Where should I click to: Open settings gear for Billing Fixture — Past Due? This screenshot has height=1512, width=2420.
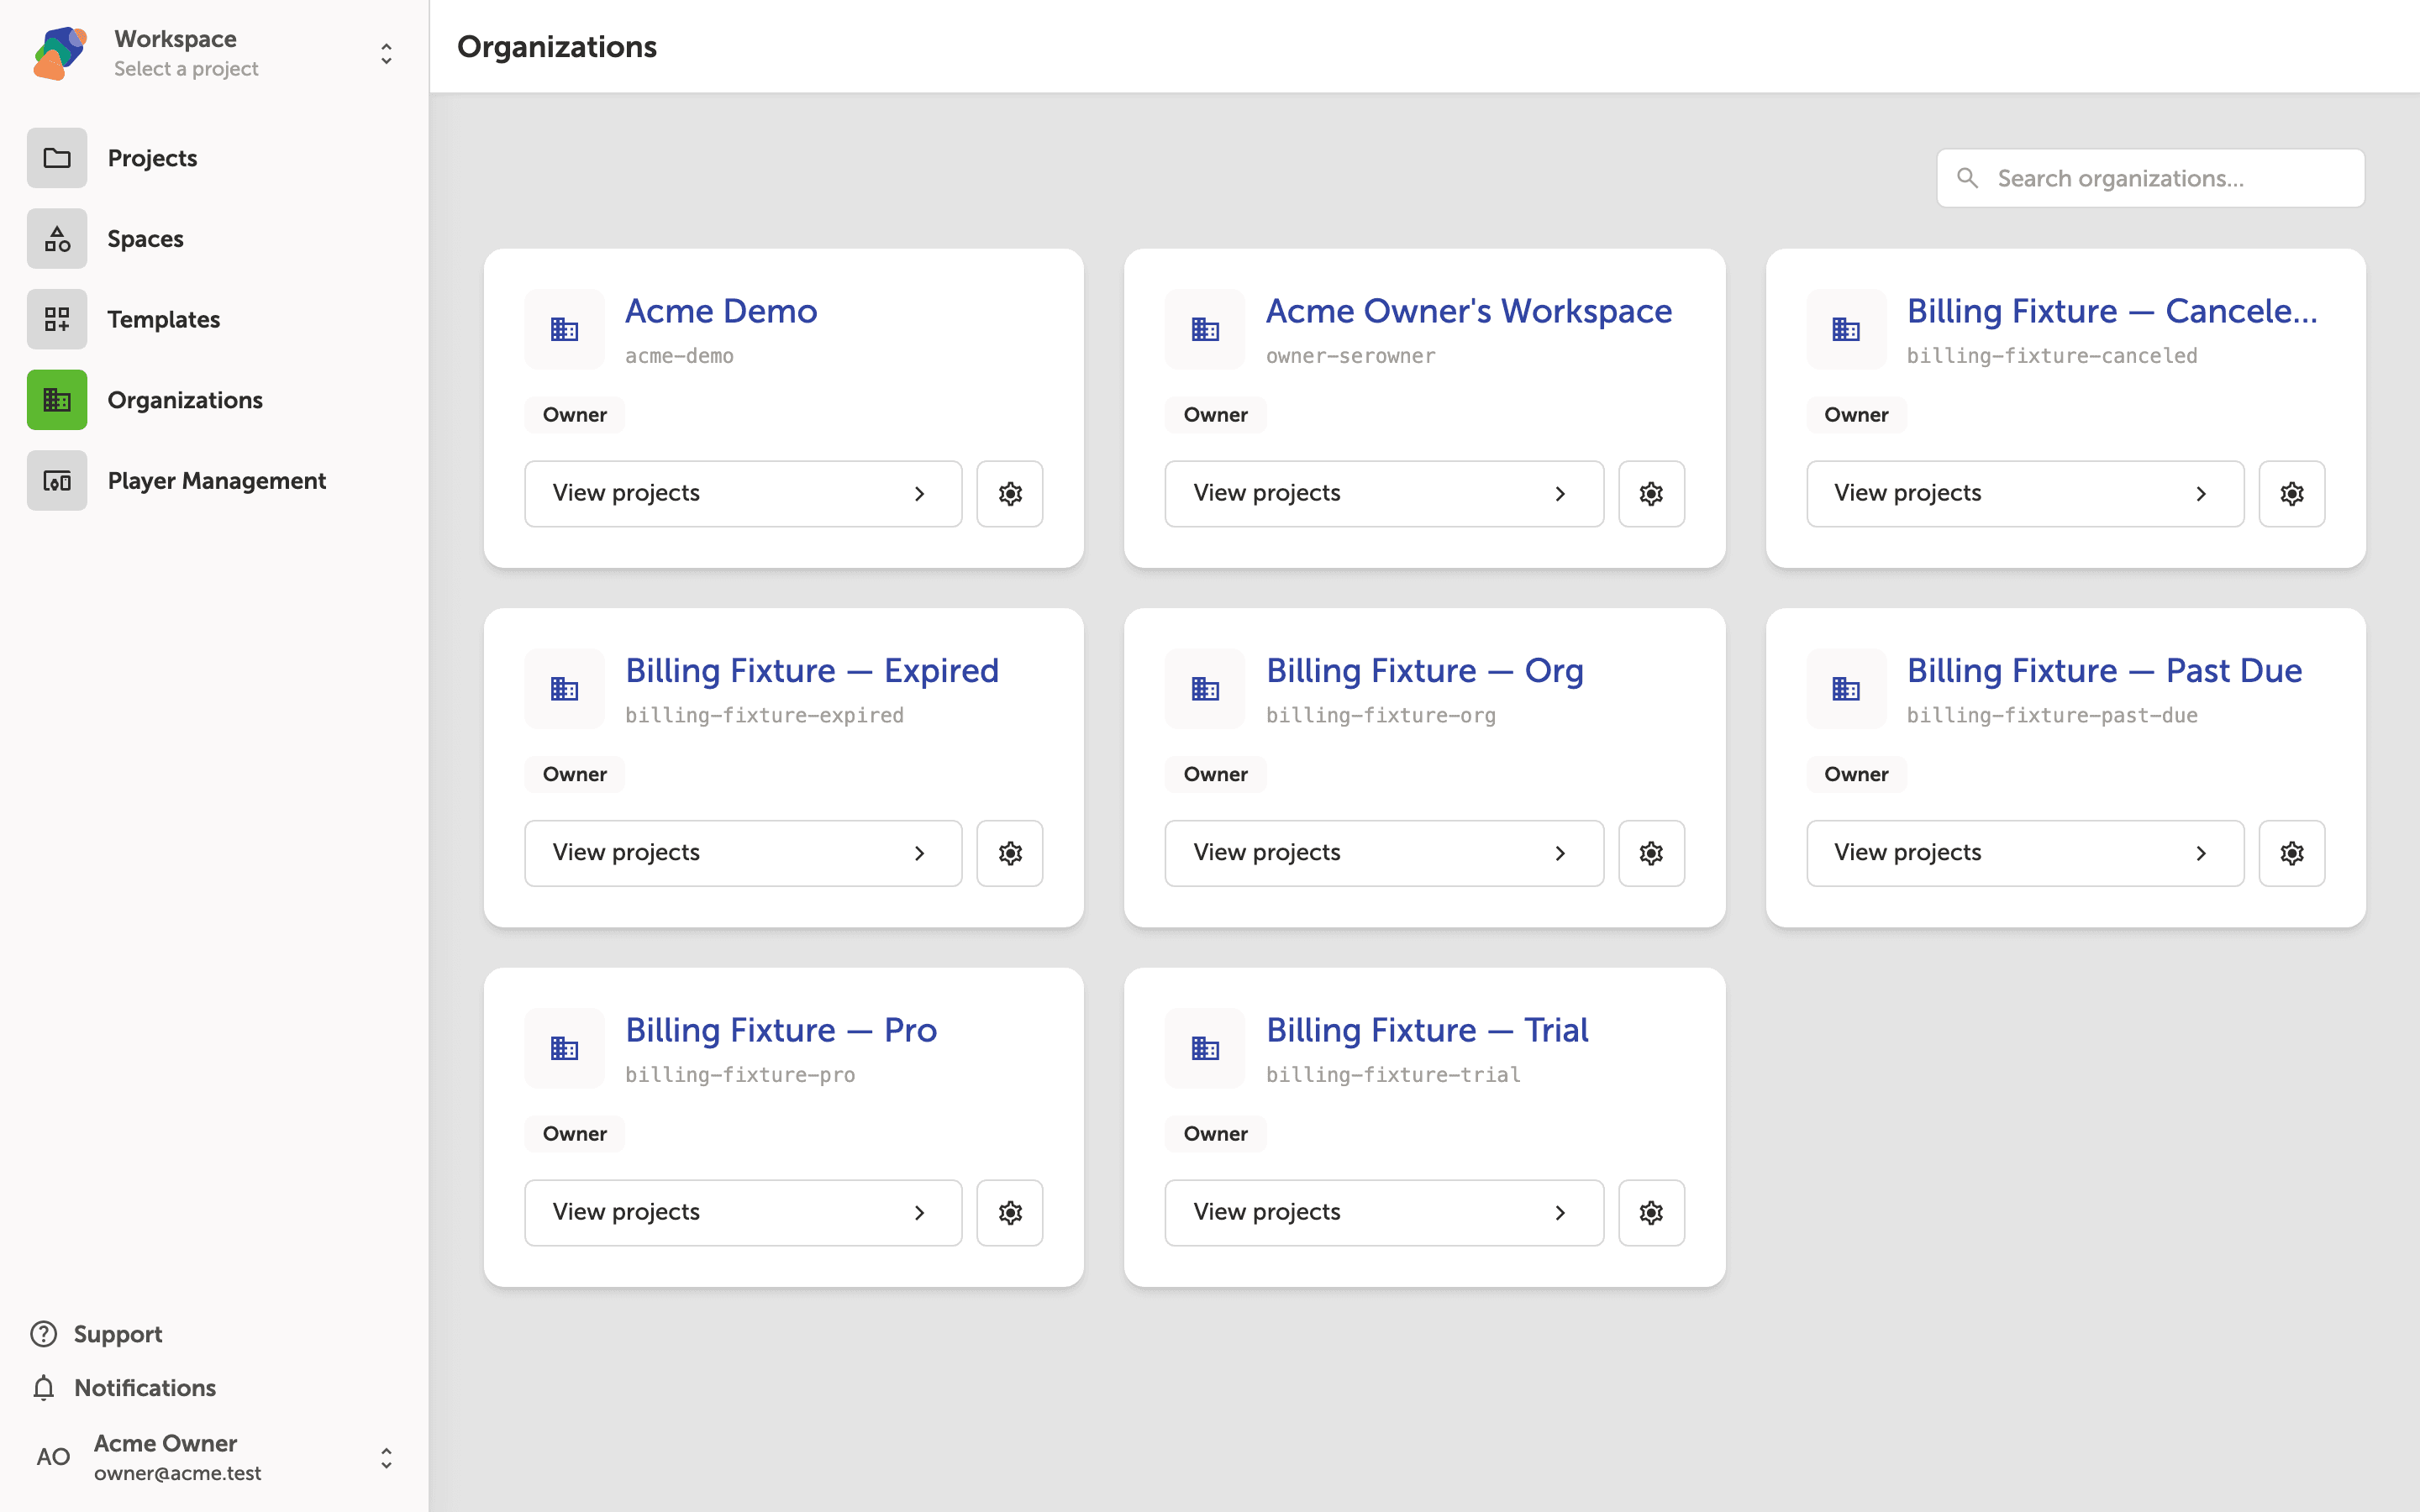(2291, 853)
